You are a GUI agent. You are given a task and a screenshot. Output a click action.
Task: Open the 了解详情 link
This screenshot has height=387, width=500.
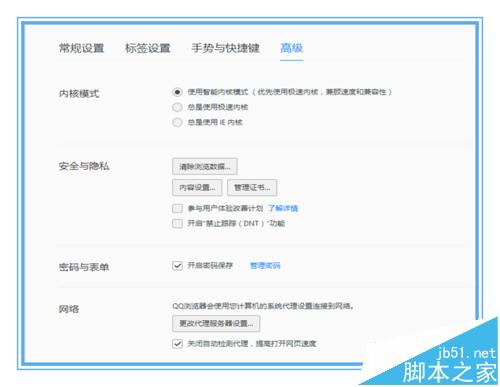283,208
